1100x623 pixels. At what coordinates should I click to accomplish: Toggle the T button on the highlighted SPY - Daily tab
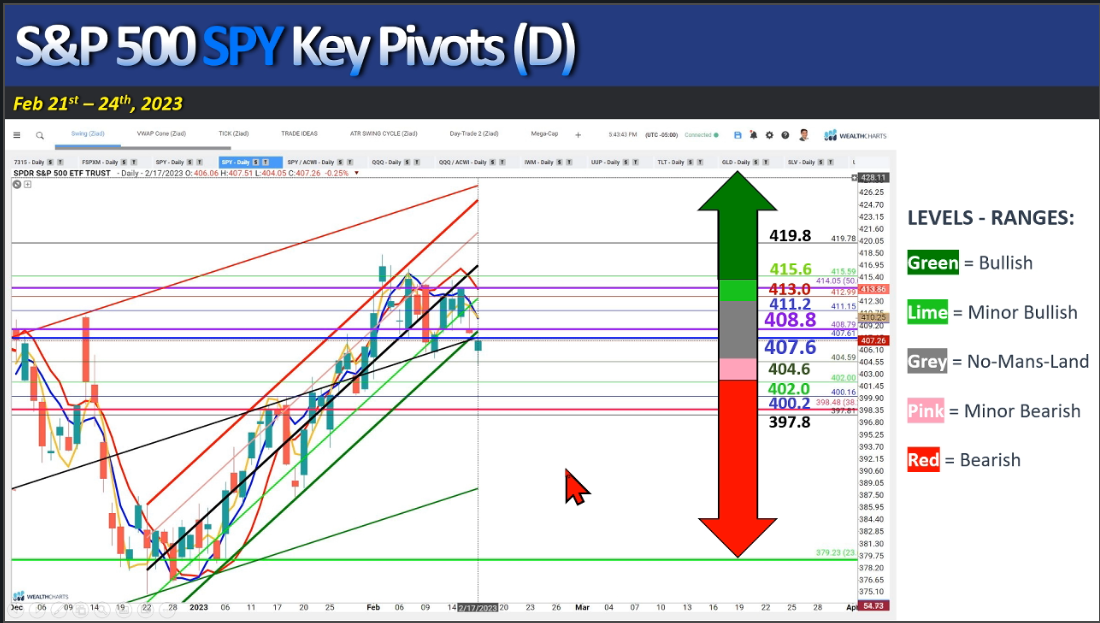tap(265, 162)
